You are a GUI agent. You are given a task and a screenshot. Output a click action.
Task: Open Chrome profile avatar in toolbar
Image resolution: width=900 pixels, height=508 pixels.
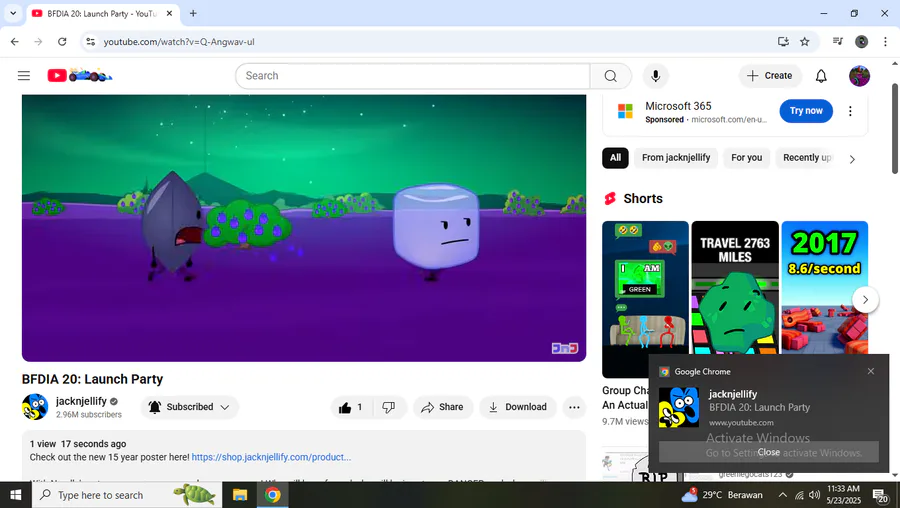tap(862, 41)
